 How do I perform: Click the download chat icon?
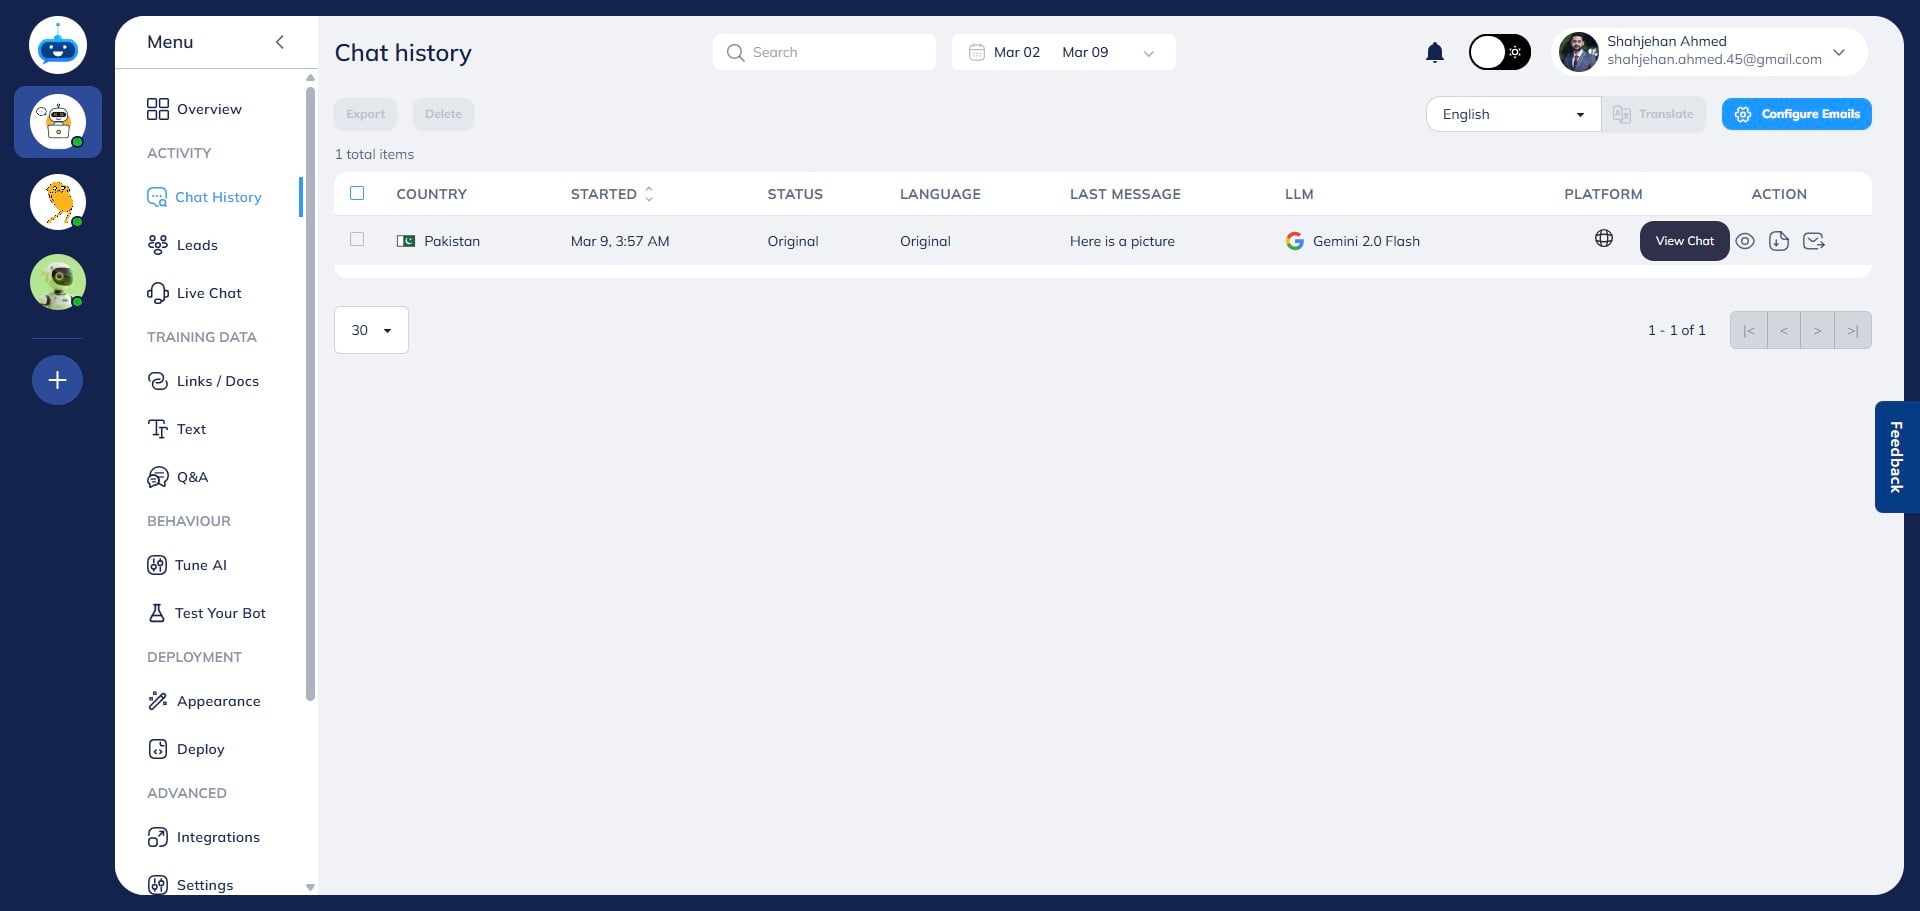pyautogui.click(x=1780, y=241)
